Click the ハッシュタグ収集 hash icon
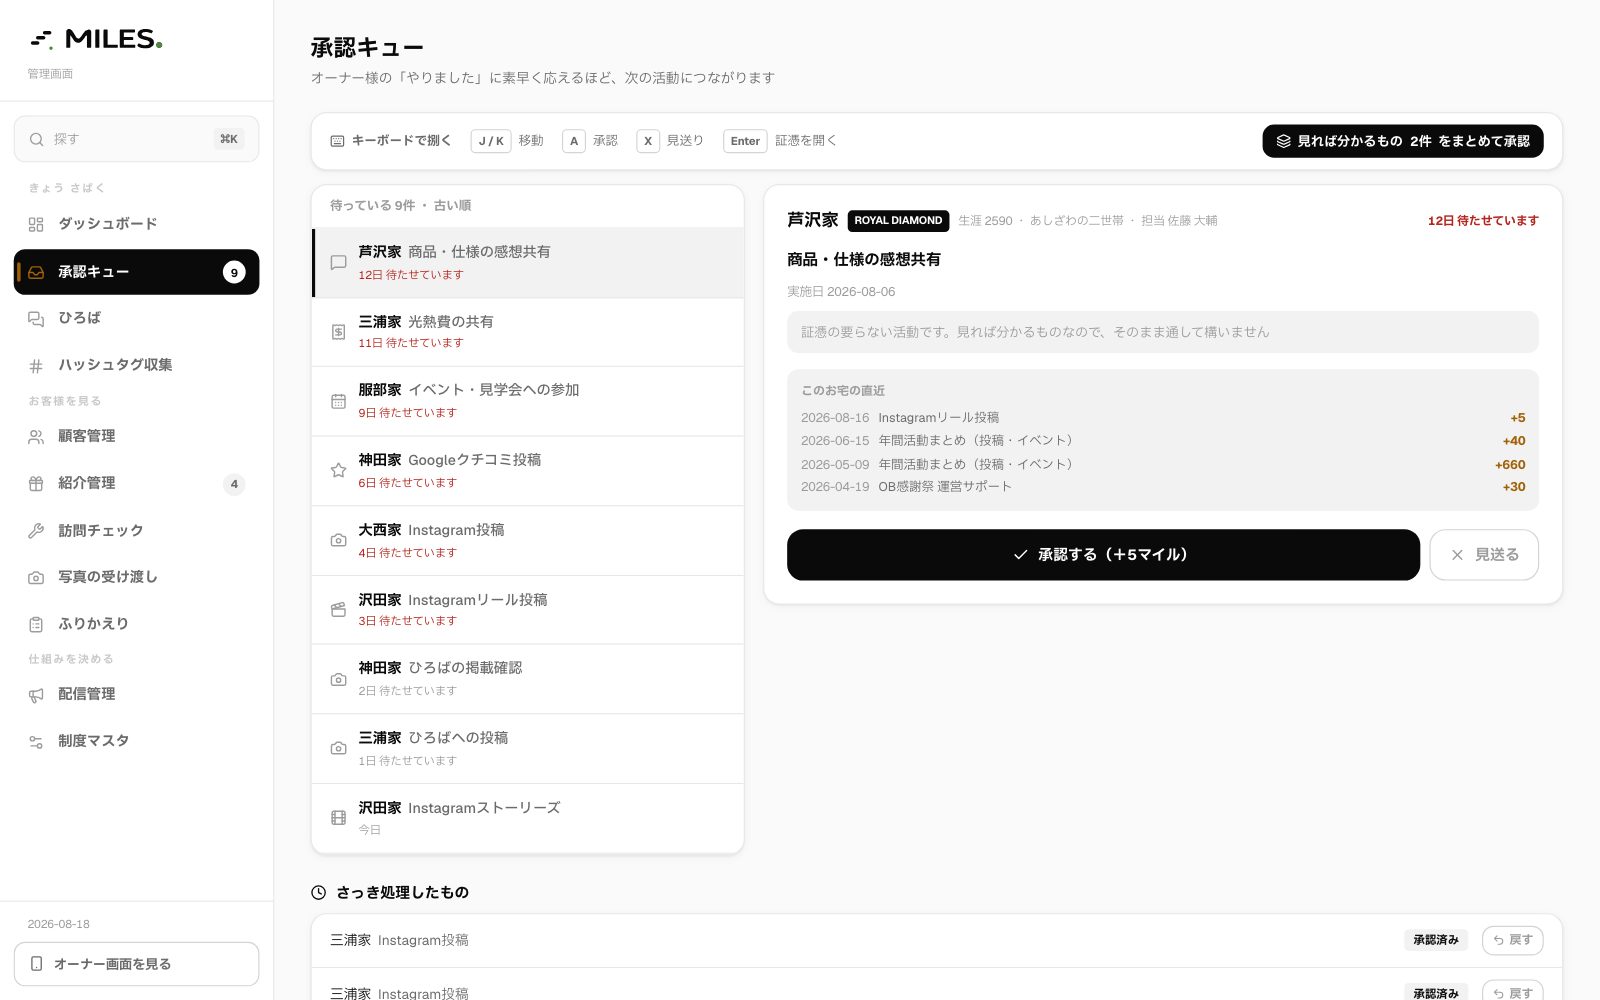 36,365
